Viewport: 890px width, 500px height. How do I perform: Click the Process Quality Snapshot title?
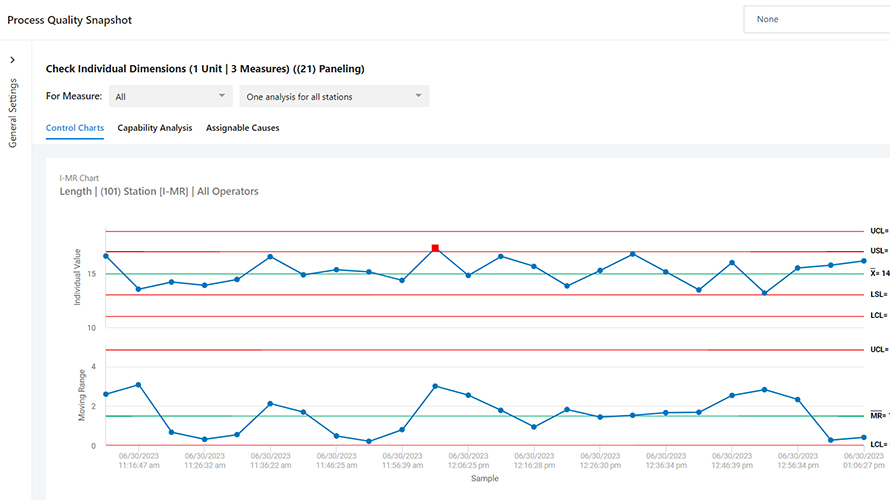point(69,20)
